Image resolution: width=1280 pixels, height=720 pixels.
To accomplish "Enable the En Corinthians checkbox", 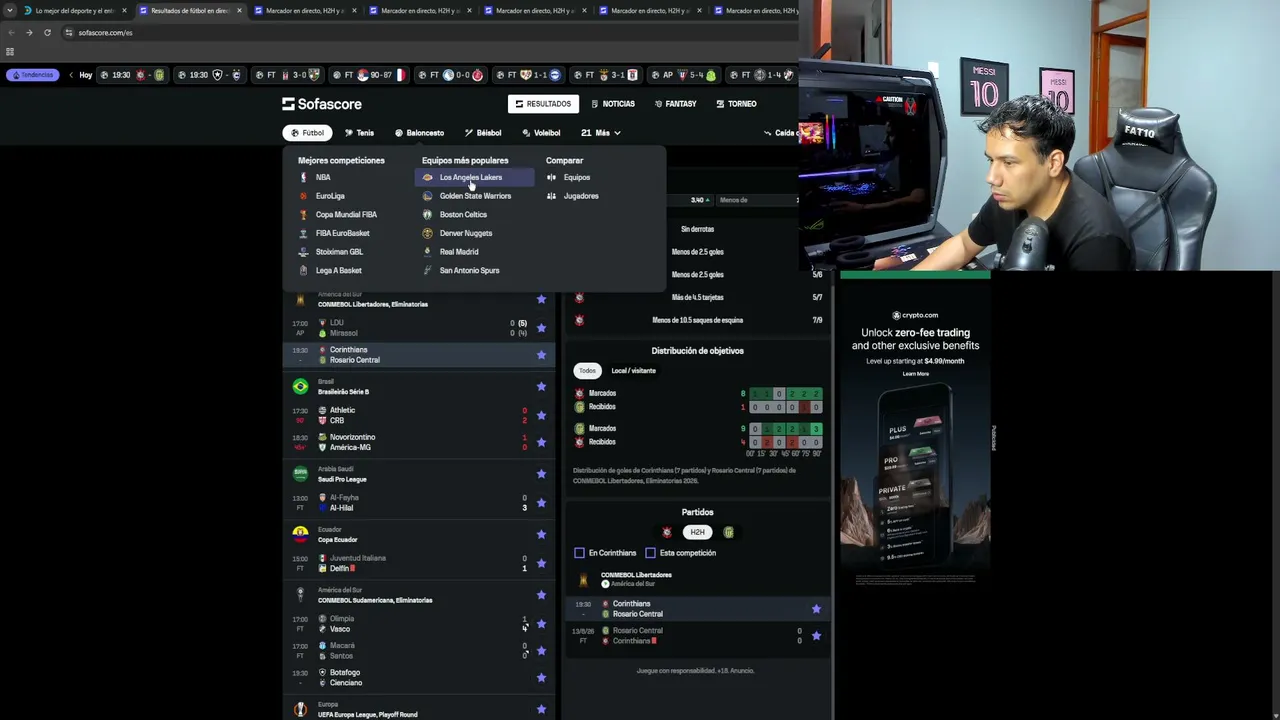I will pos(579,553).
